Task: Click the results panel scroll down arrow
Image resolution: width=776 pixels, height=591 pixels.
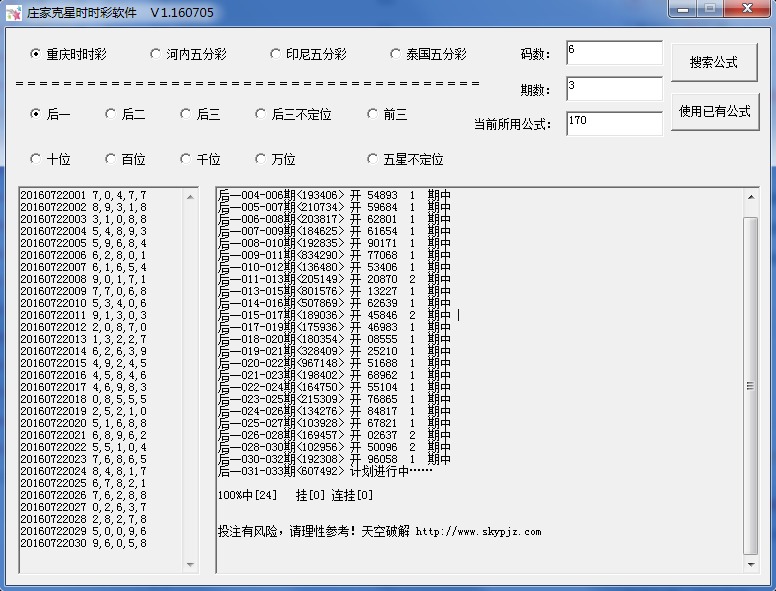Action: (x=750, y=567)
